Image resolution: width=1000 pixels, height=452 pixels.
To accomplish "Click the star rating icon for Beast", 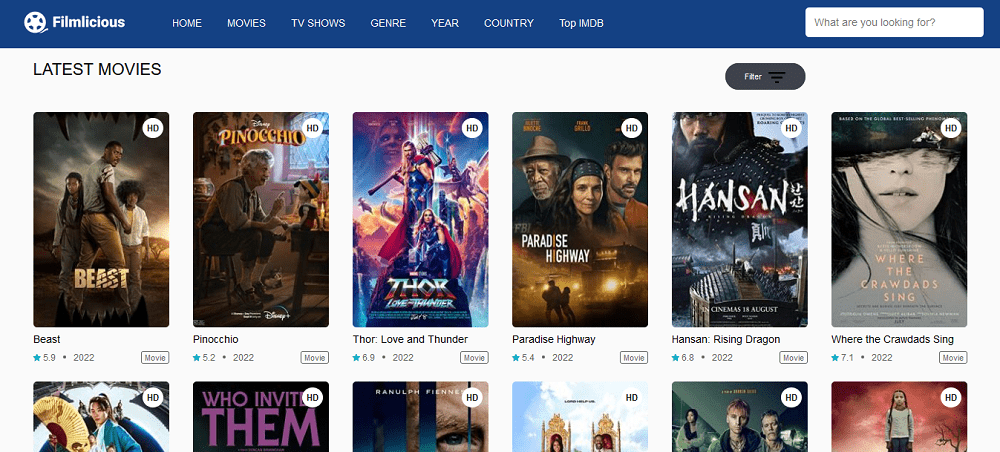I will click(37, 358).
